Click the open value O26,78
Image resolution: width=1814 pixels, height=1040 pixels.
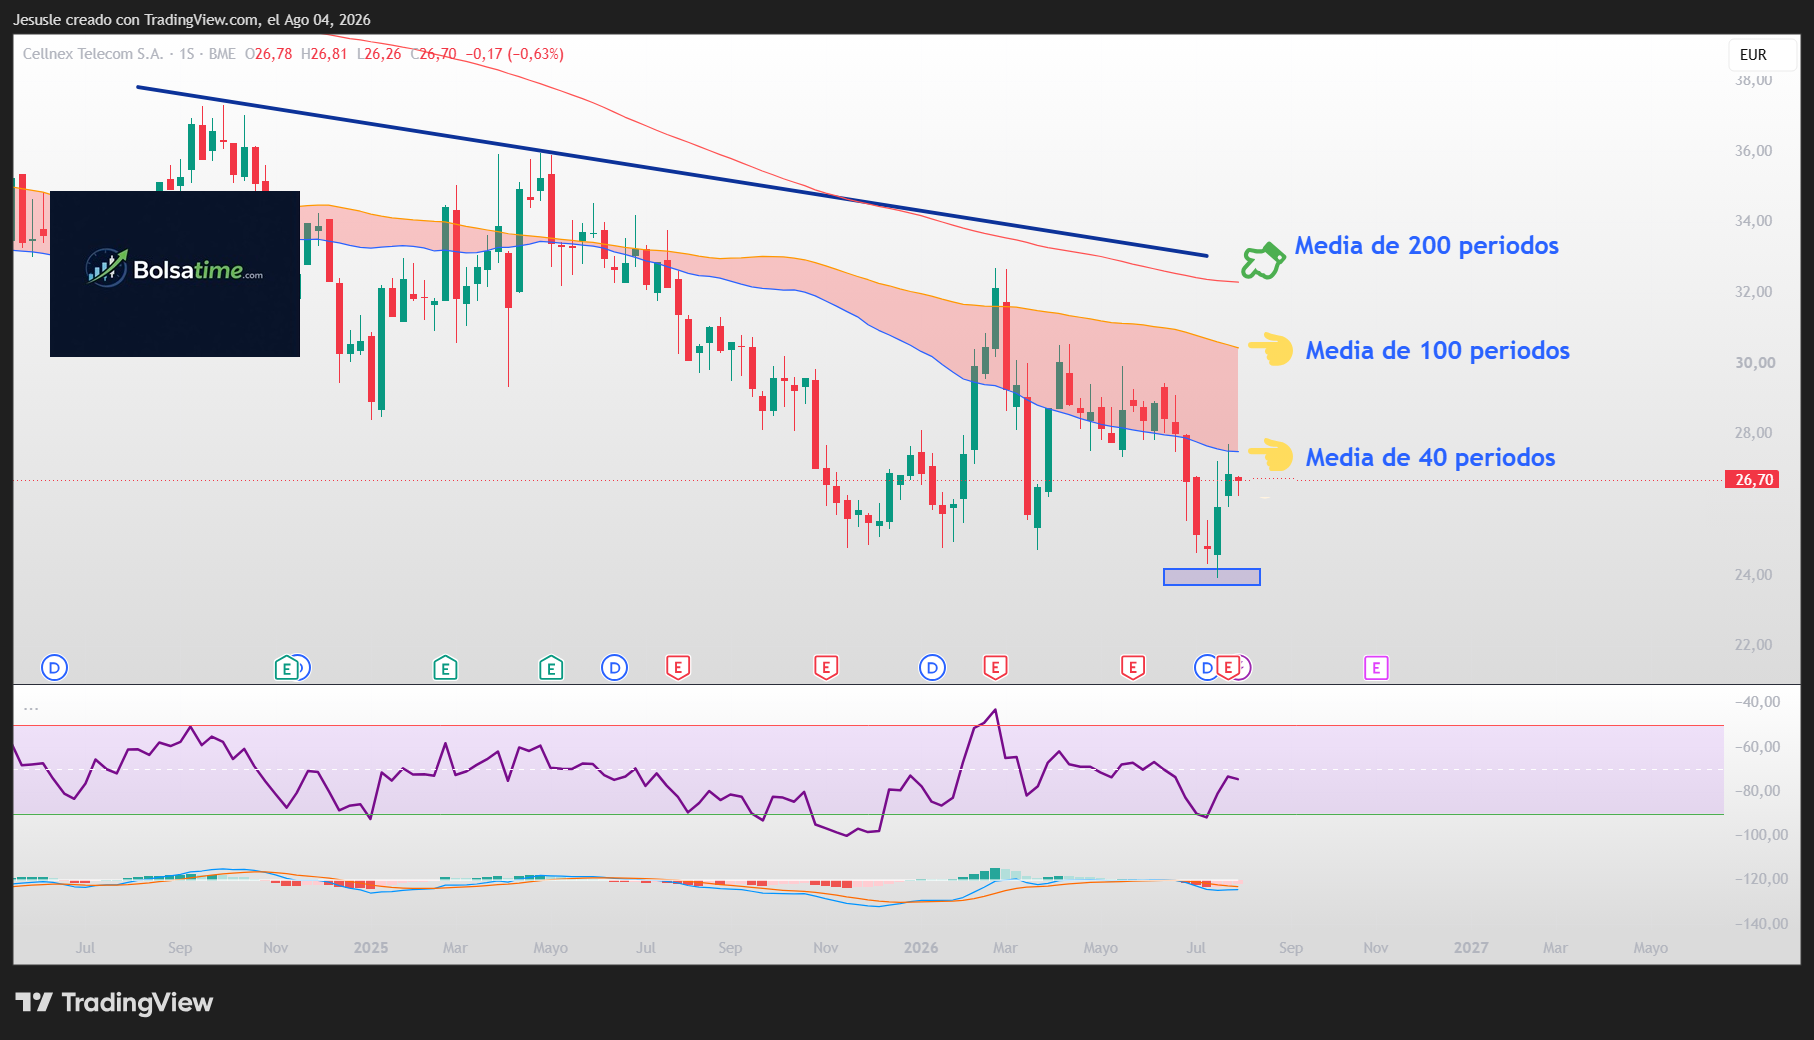coord(269,54)
